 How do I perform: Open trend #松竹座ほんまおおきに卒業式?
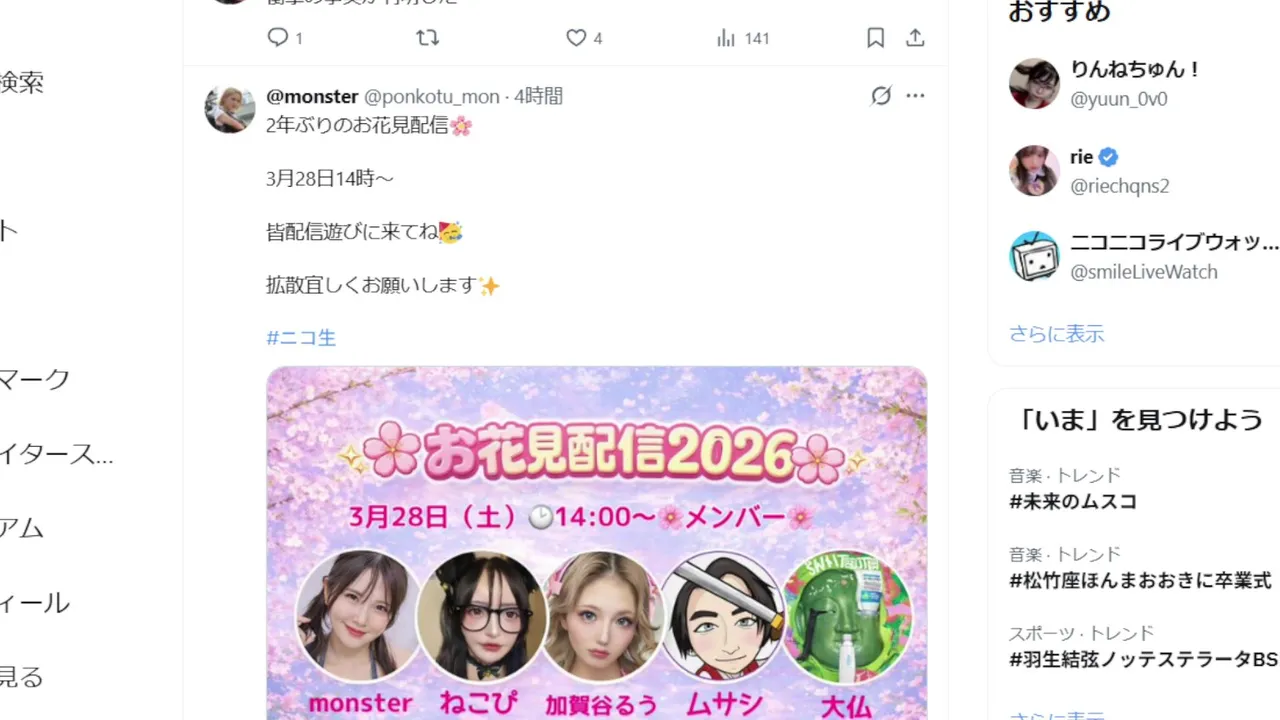point(1140,580)
